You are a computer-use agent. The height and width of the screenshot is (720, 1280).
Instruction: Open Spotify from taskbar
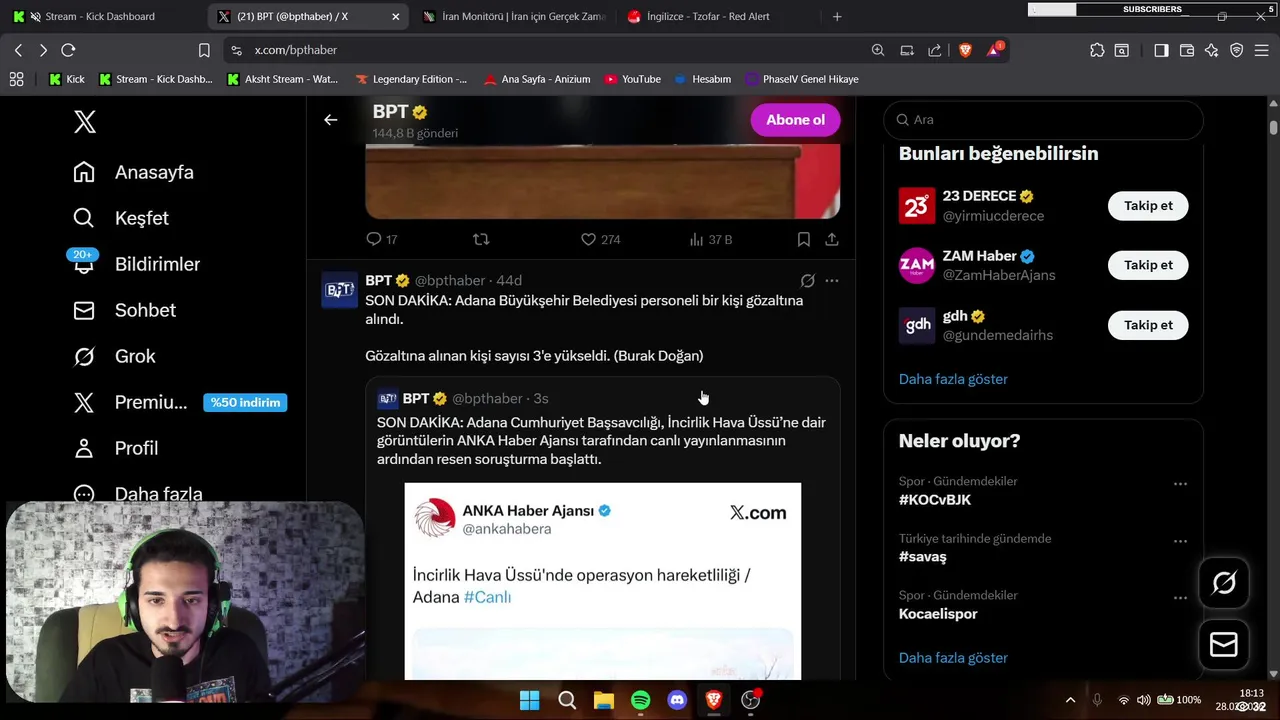click(x=641, y=701)
